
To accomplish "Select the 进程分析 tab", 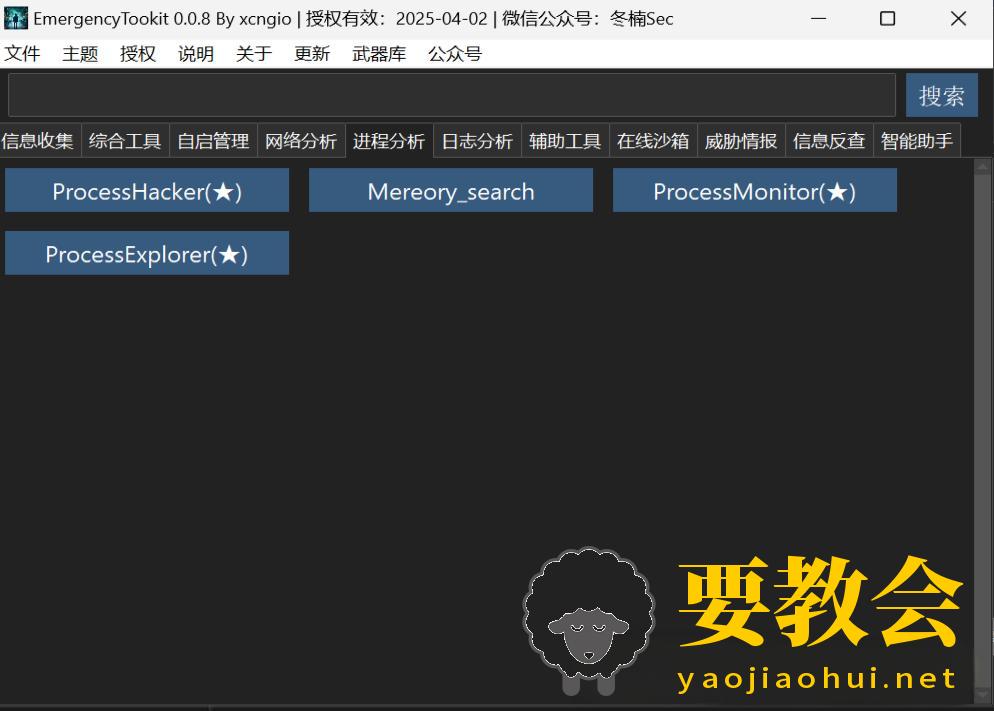I will click(x=389, y=140).
